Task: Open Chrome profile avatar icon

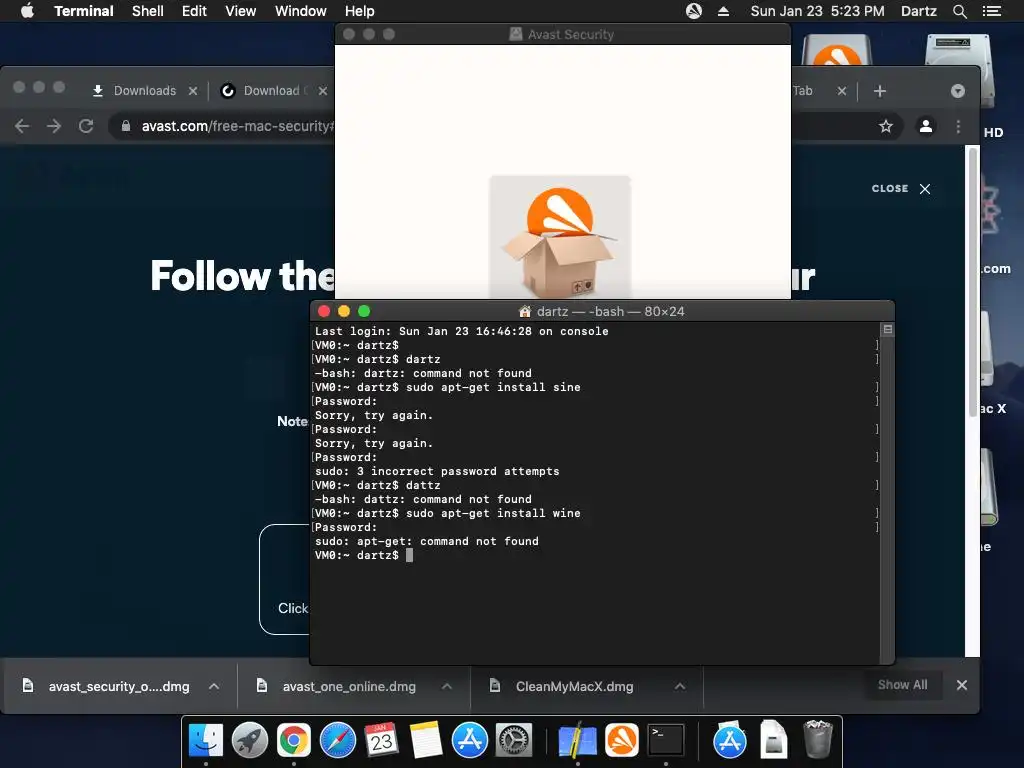Action: 925,126
